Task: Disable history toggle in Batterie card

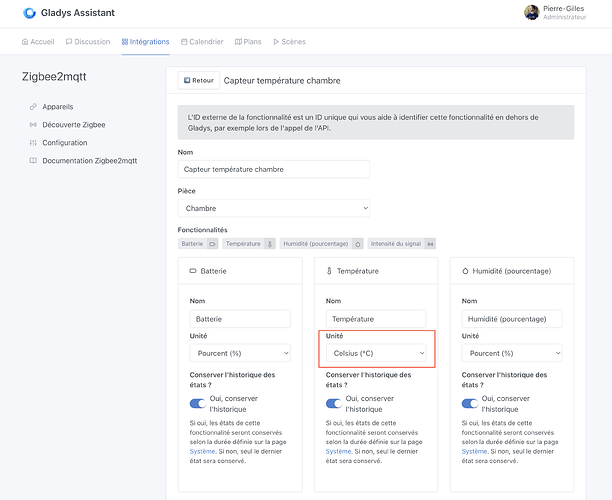Action: pos(198,404)
